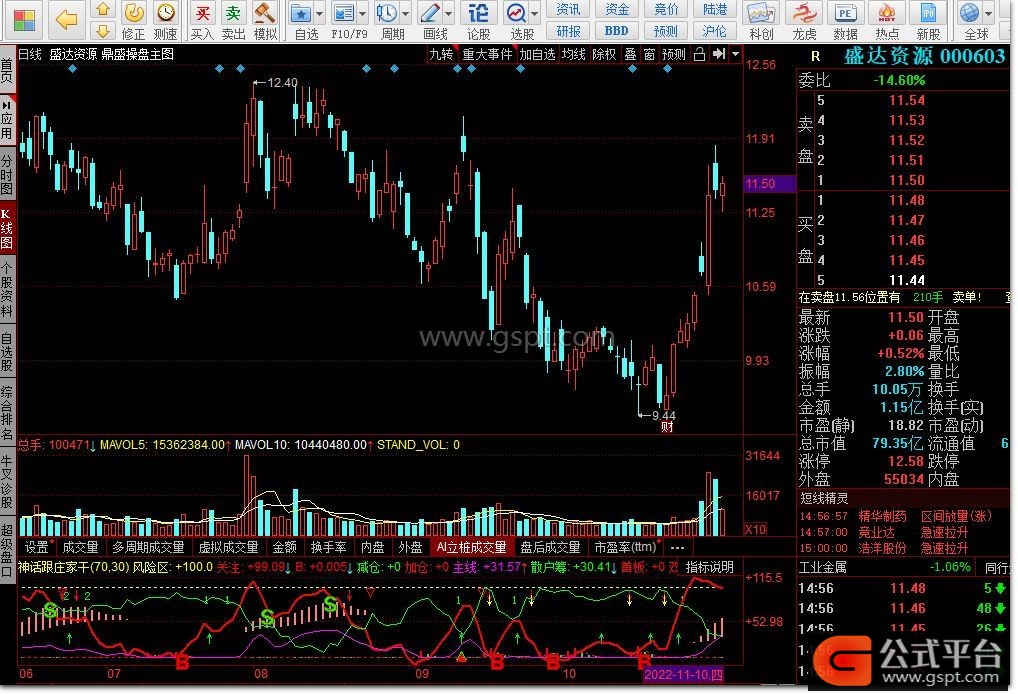Click the yellow up arrow icon
The height and width of the screenshot is (694, 1018).
[x=102, y=9]
